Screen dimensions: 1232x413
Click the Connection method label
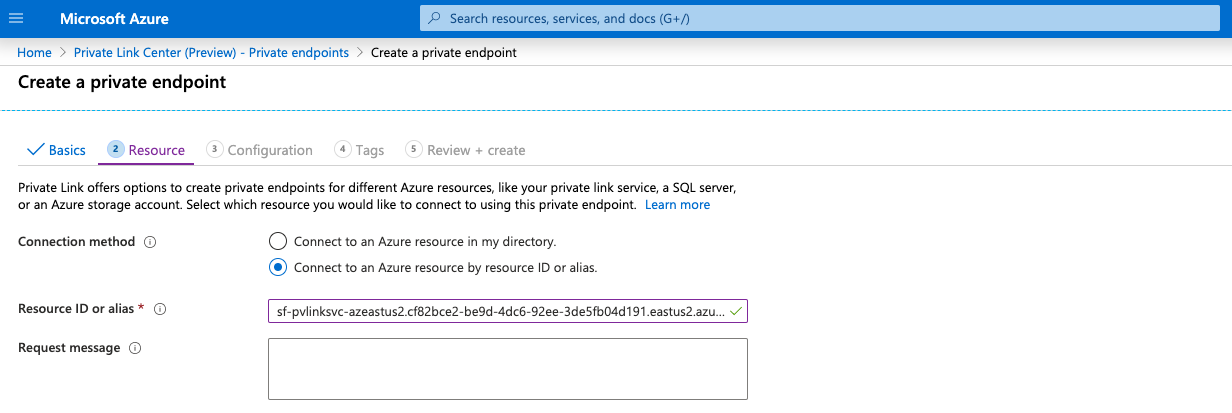[x=76, y=242]
